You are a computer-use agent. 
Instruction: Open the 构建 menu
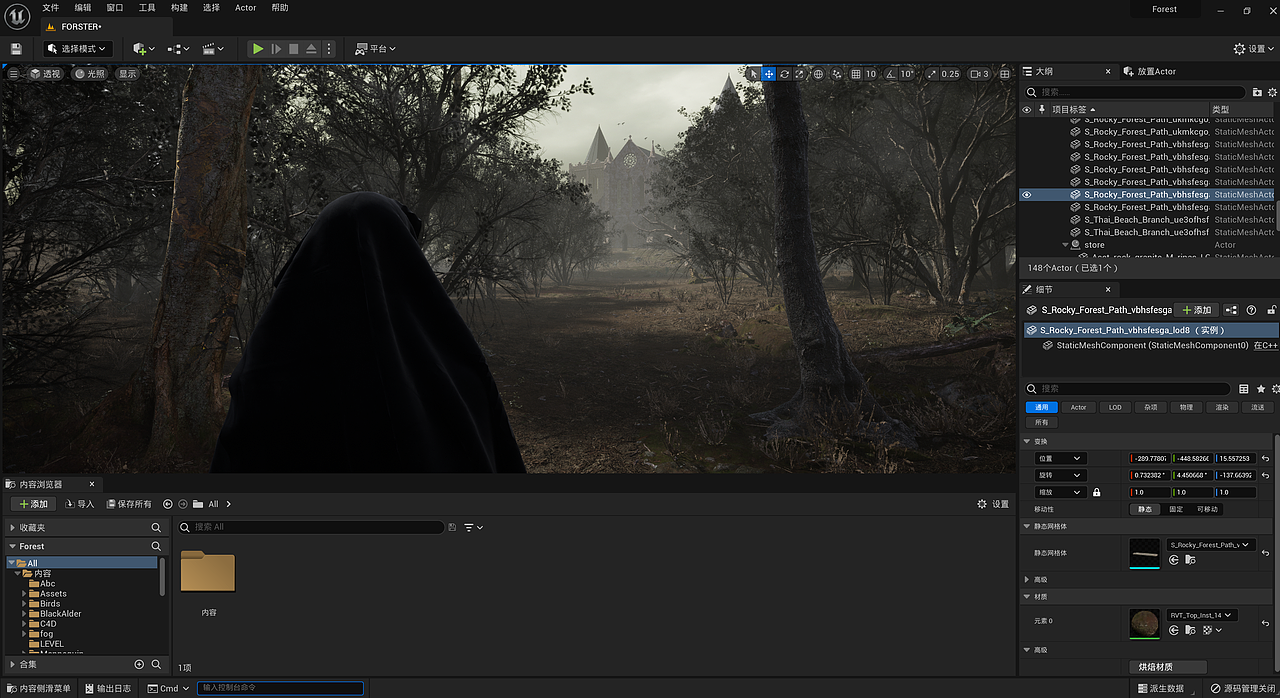tap(179, 8)
